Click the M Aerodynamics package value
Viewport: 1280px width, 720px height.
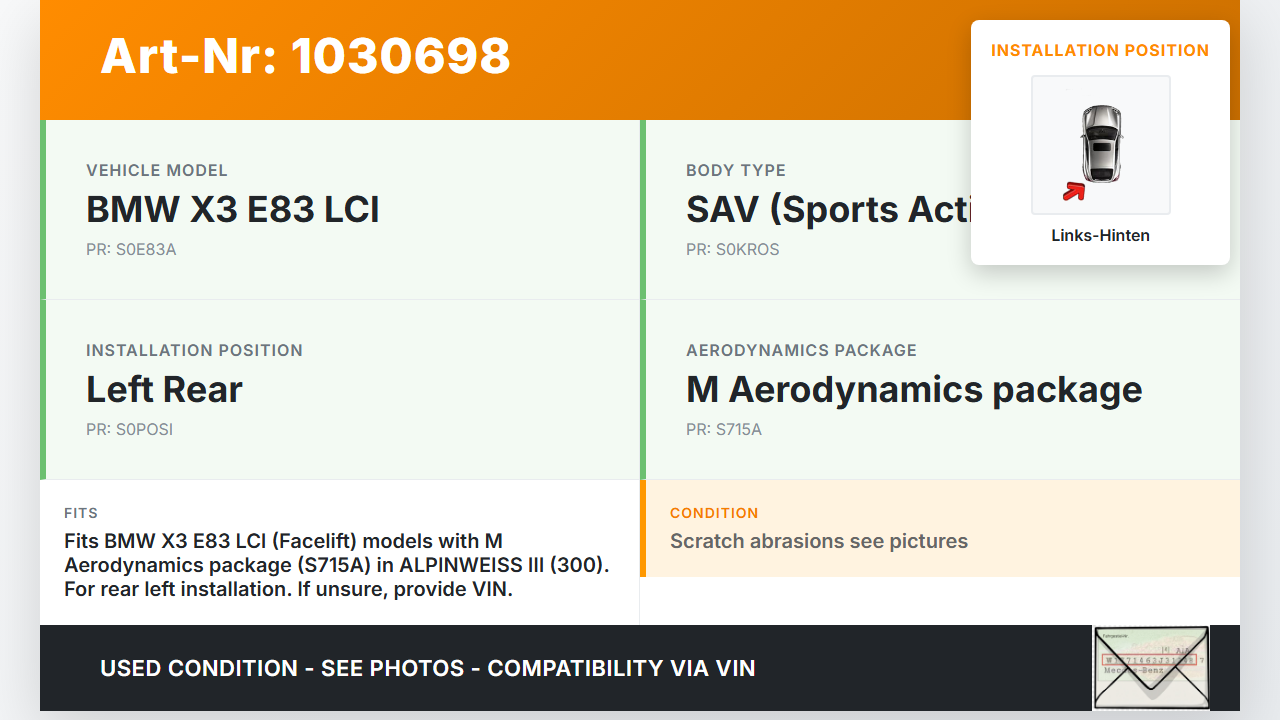click(x=914, y=389)
